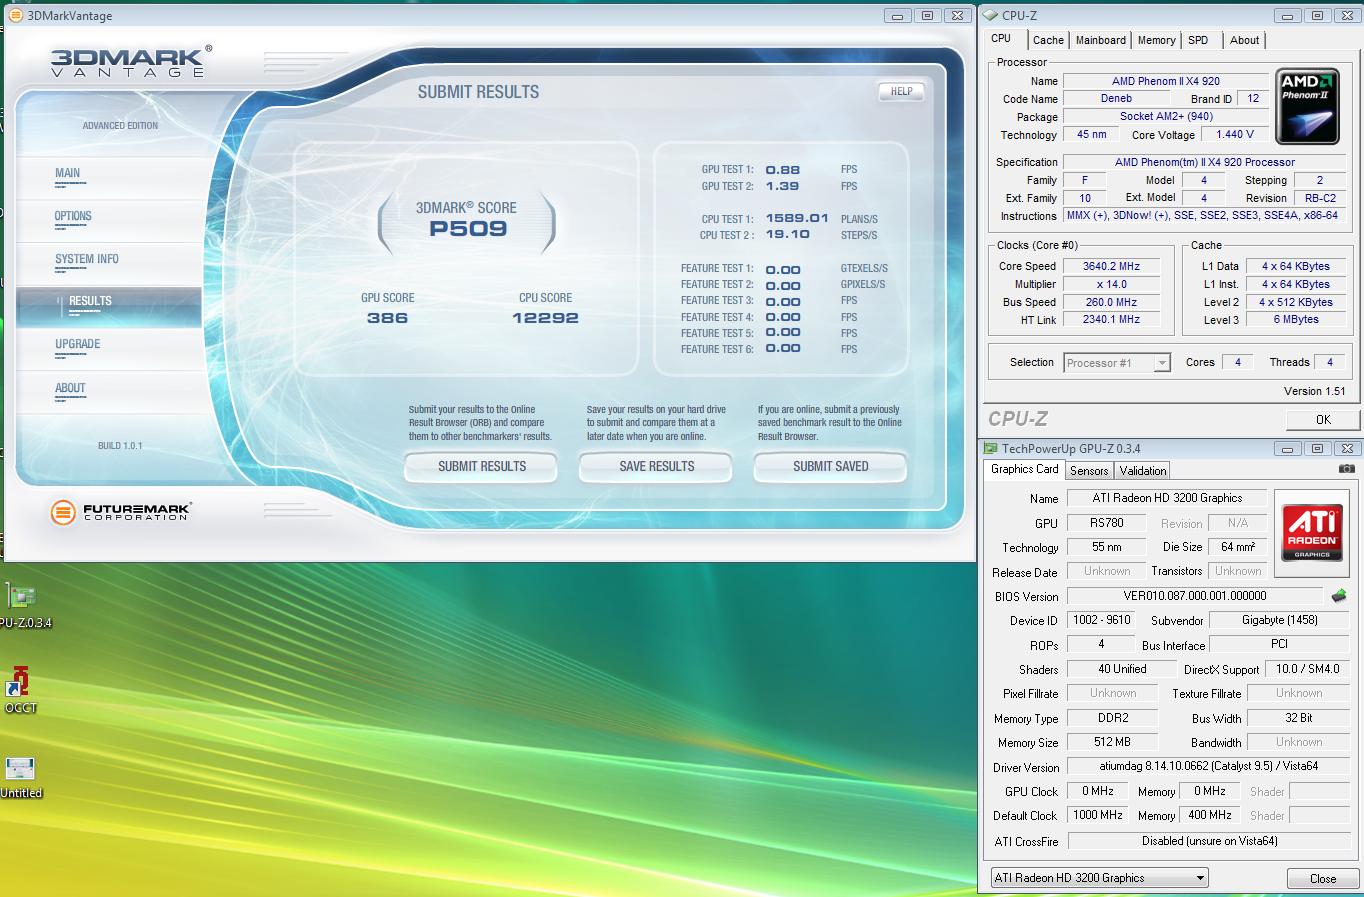Click the SAVE RESULTS button

tap(656, 466)
